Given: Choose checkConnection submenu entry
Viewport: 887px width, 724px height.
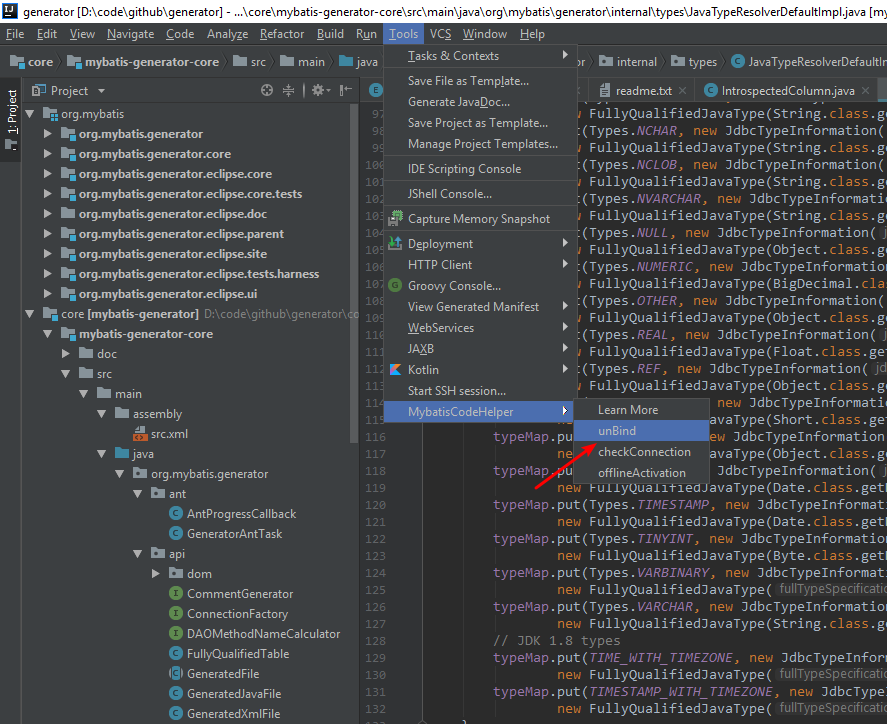Looking at the screenshot, I should [641, 451].
